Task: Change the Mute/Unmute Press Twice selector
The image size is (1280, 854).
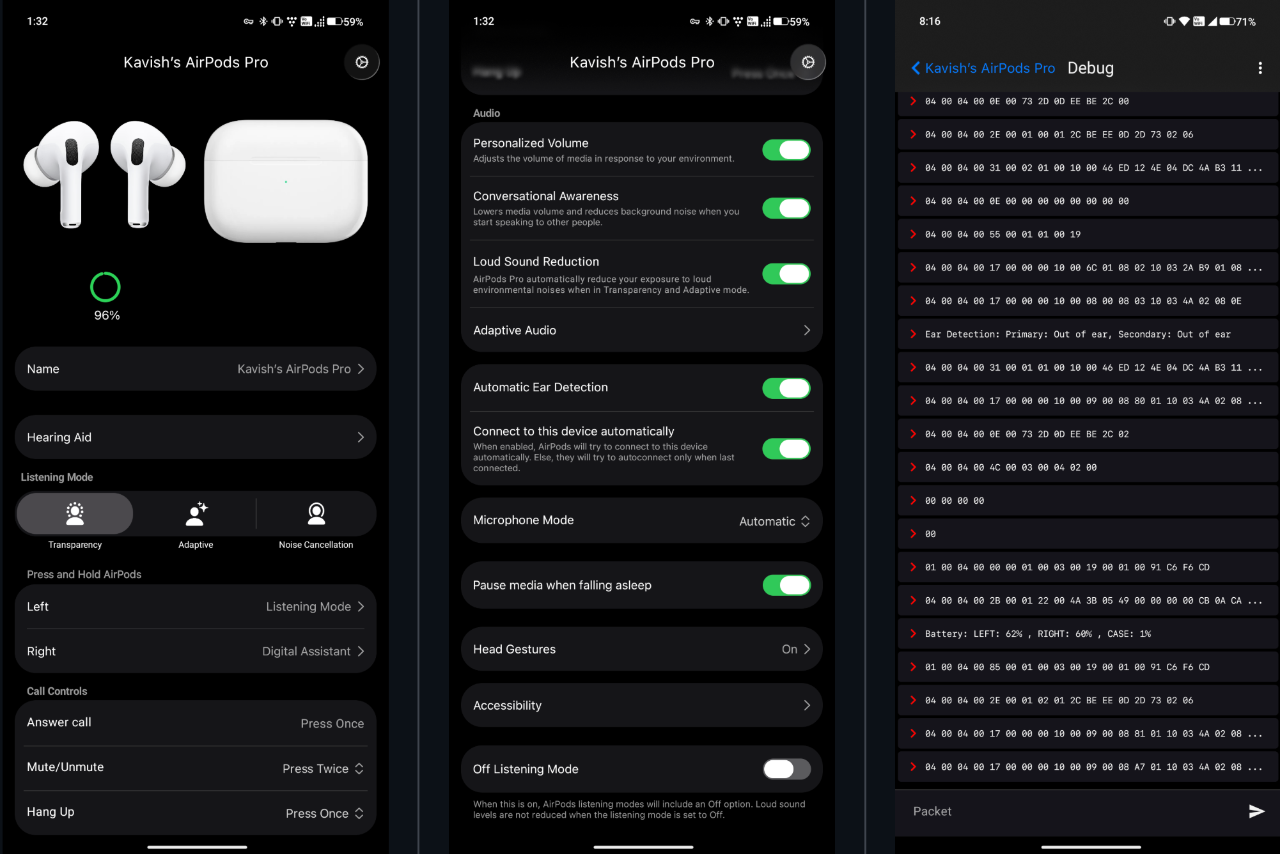Action: click(x=322, y=769)
